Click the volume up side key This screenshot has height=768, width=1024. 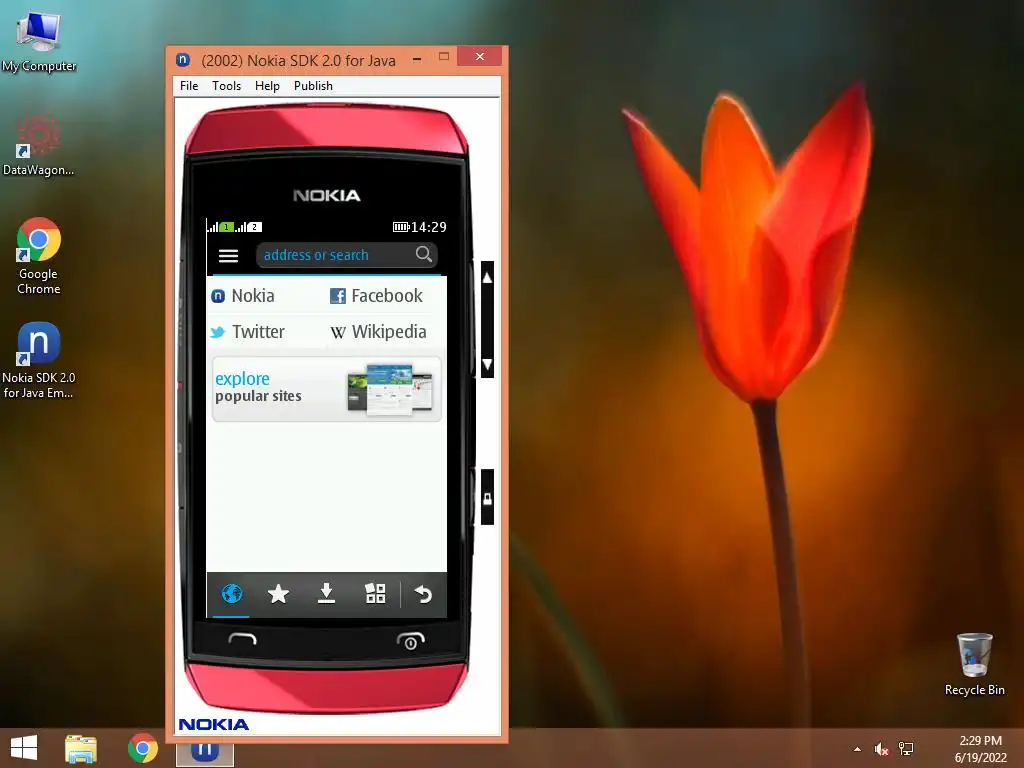(x=487, y=278)
